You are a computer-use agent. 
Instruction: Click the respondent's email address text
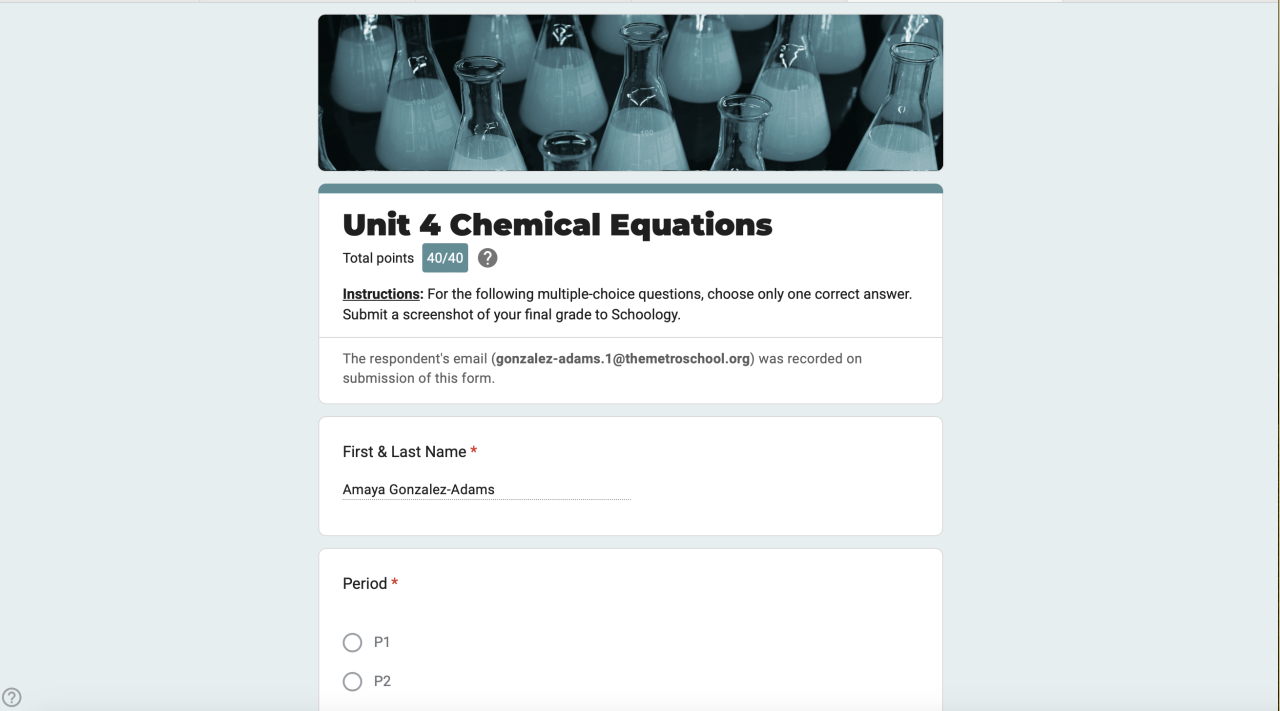point(623,358)
